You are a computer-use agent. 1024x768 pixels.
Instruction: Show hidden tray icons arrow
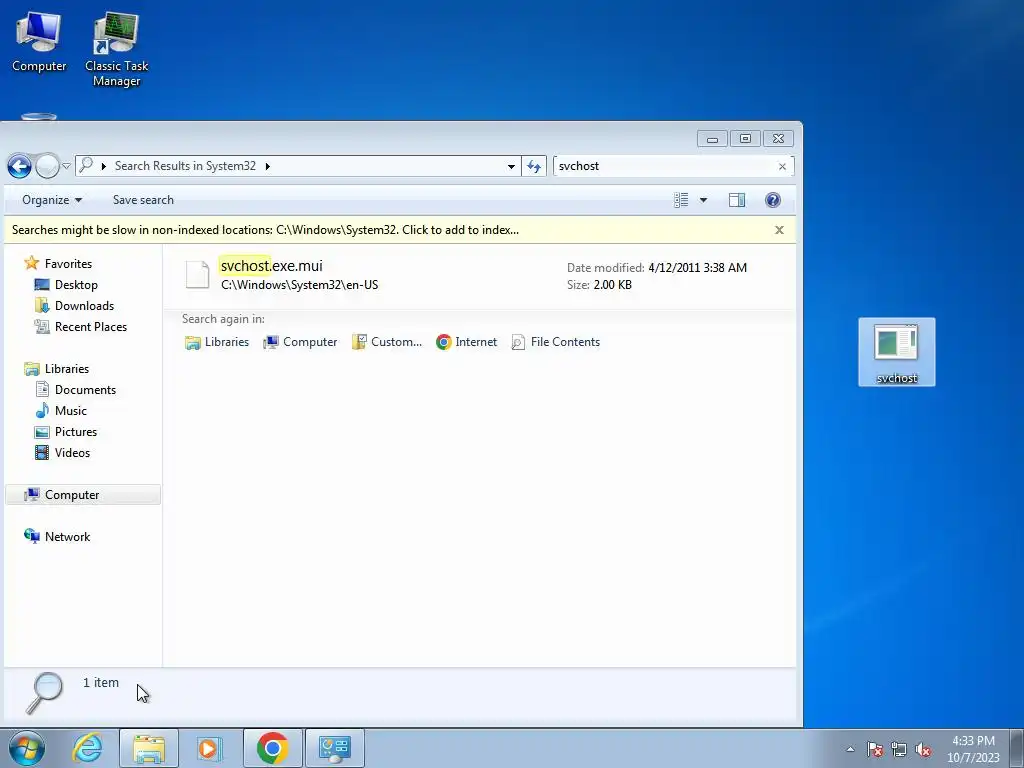tap(850, 749)
